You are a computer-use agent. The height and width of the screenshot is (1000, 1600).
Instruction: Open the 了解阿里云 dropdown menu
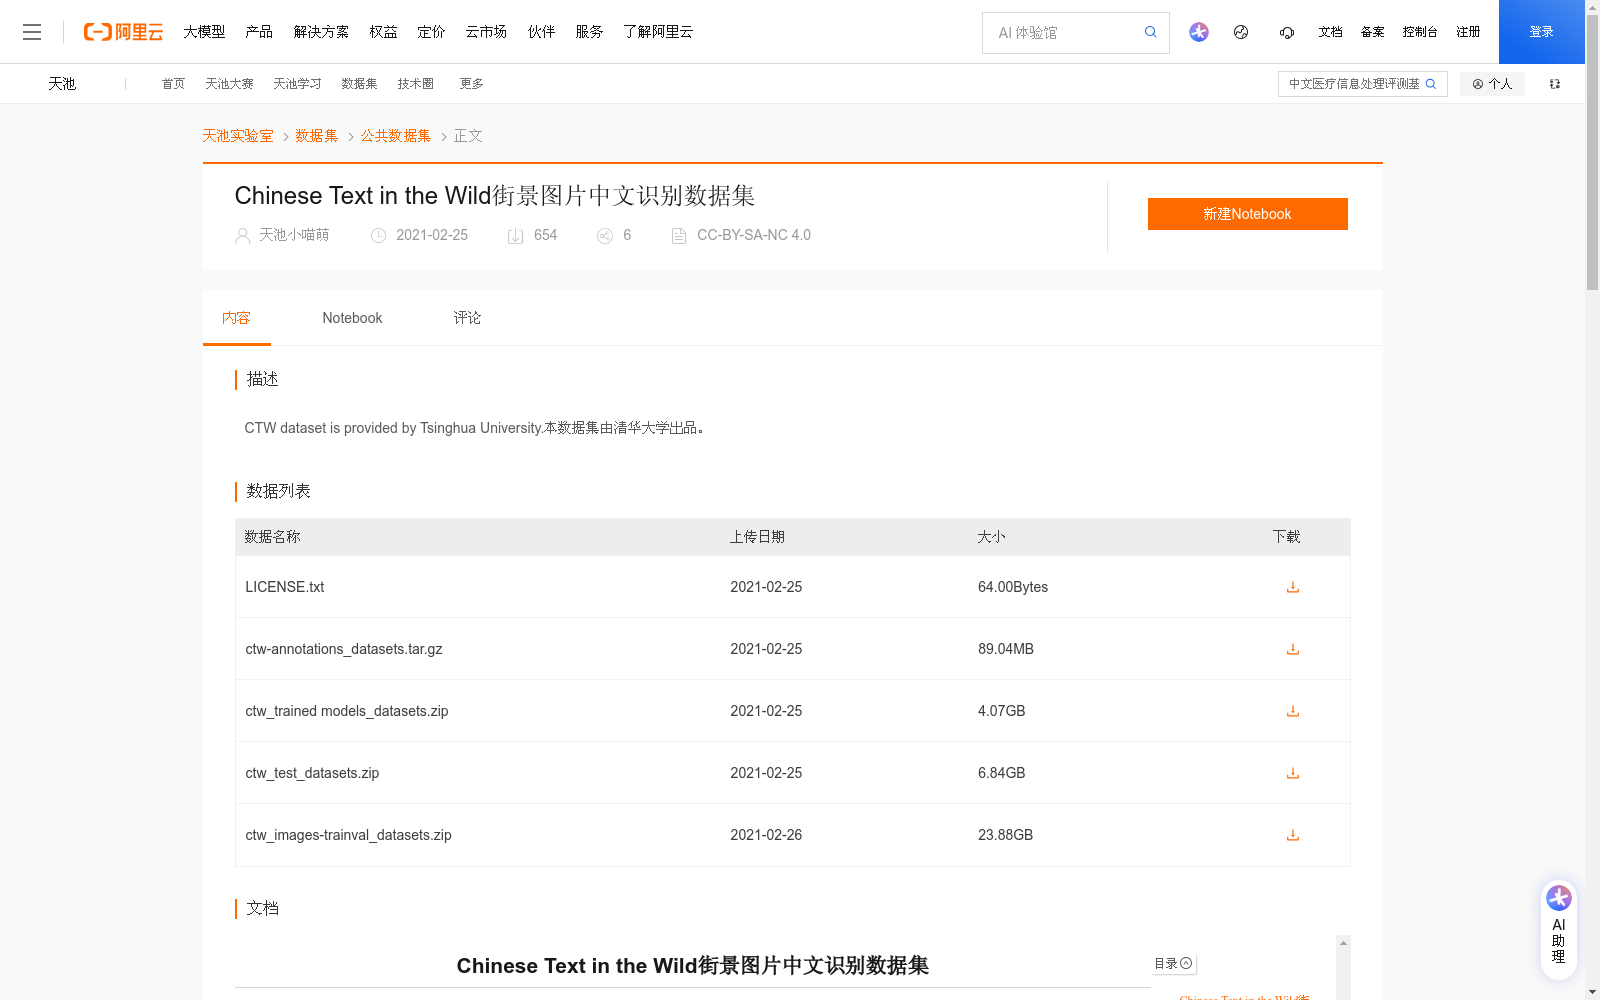(x=657, y=31)
